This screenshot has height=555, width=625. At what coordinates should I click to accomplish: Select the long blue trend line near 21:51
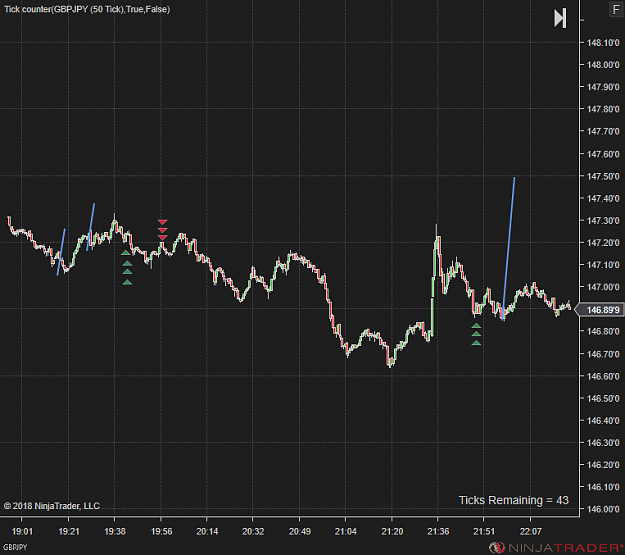click(x=509, y=247)
